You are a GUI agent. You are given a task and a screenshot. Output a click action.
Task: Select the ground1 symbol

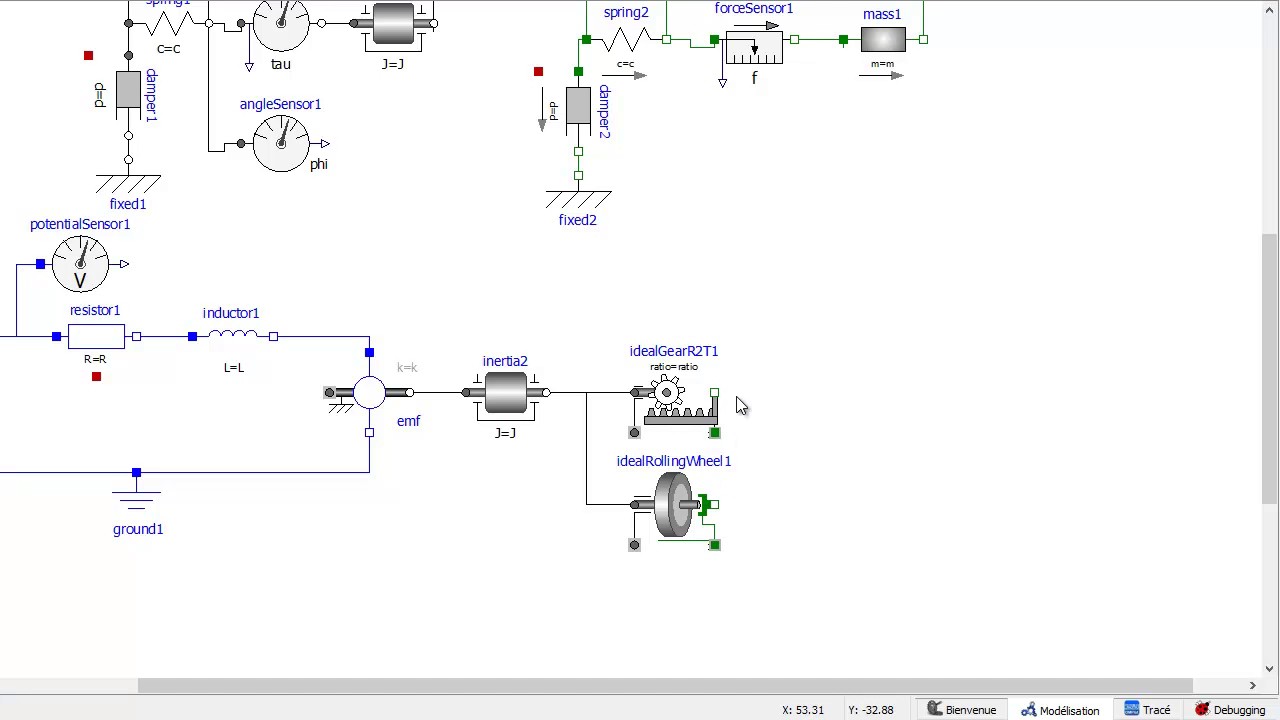(x=136, y=496)
